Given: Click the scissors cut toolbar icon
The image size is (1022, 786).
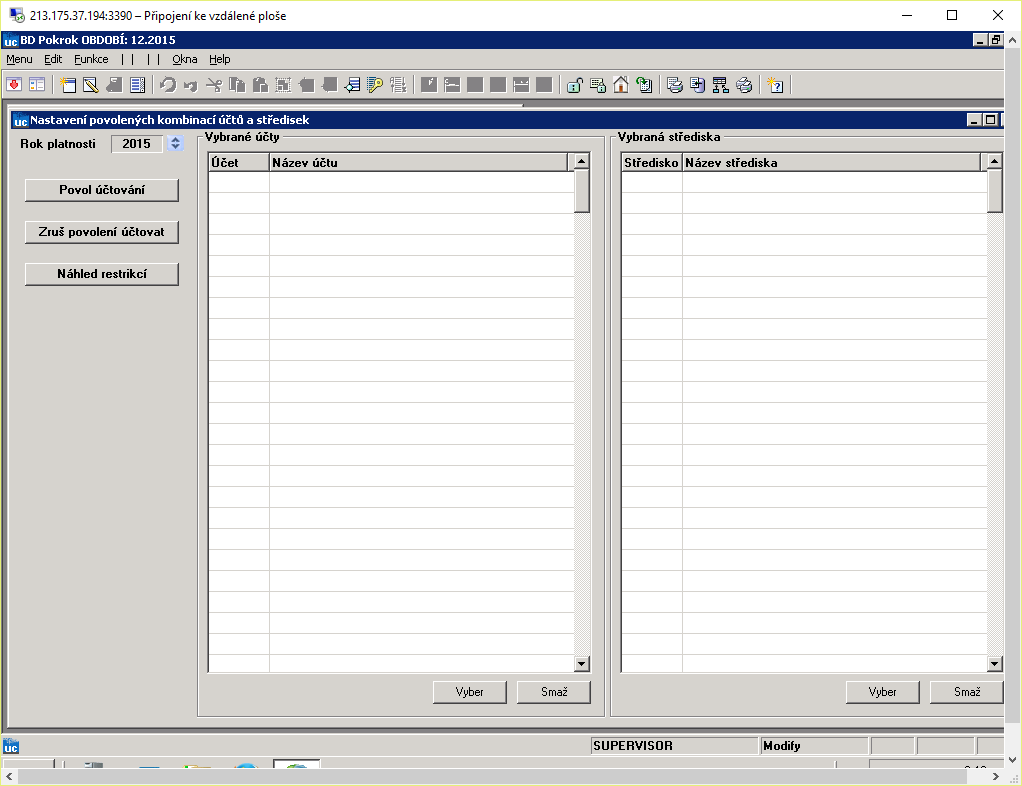Looking at the screenshot, I should (214, 85).
